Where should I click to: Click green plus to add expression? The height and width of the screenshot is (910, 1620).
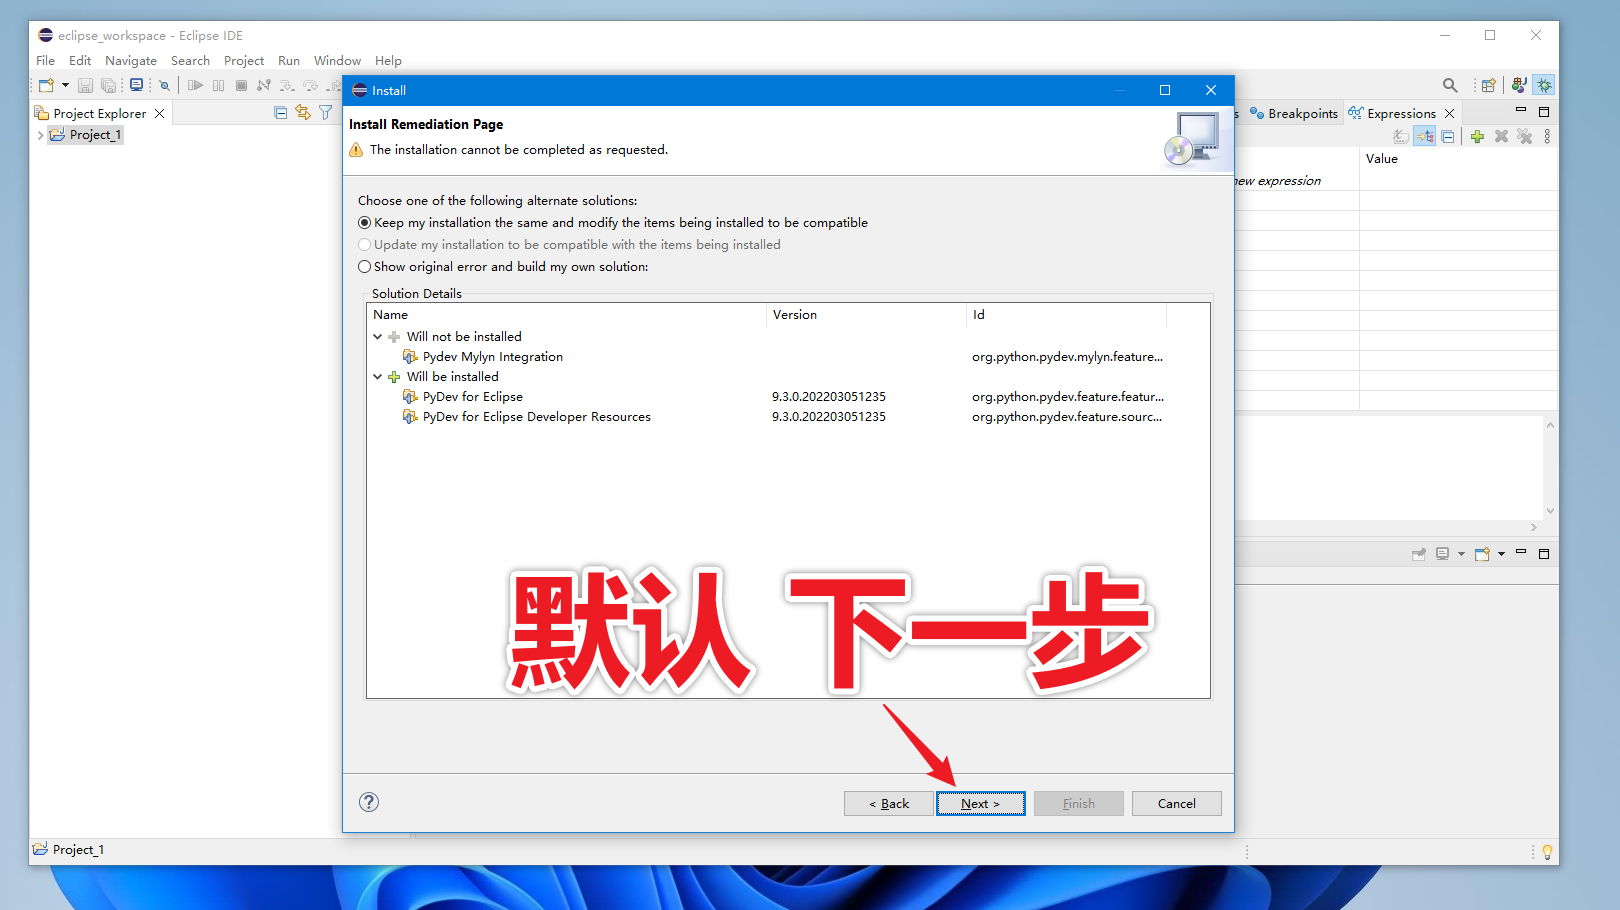click(x=1477, y=137)
